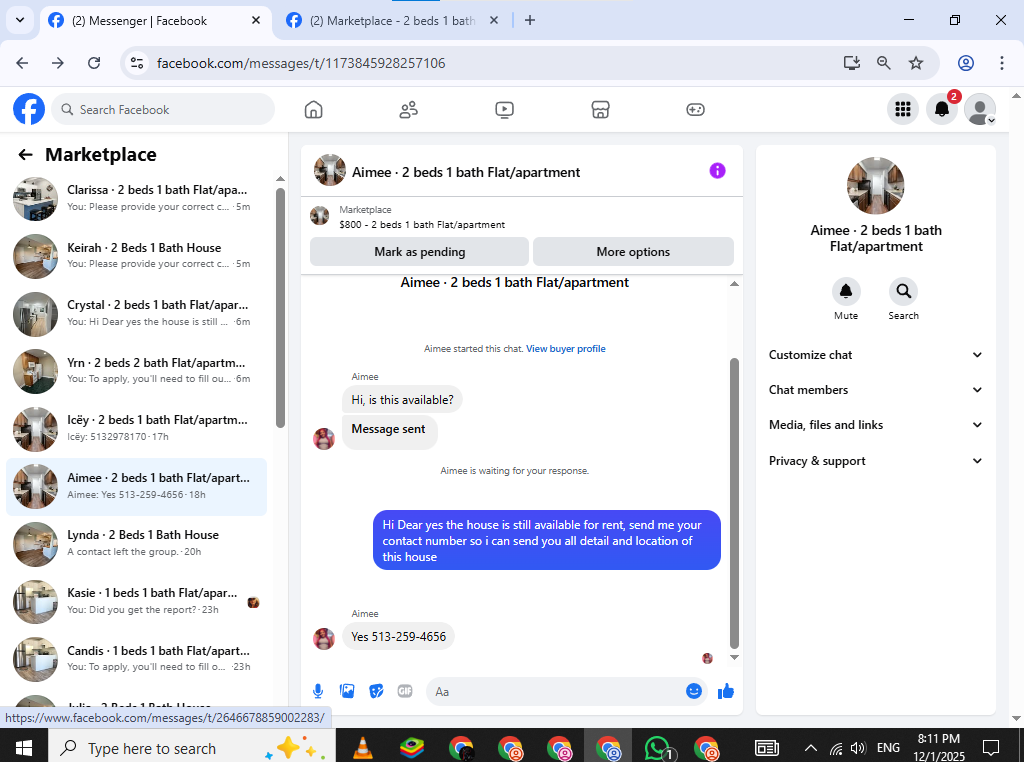Click the browser address bar URL
Viewport: 1024px width, 762px height.
tap(301, 63)
